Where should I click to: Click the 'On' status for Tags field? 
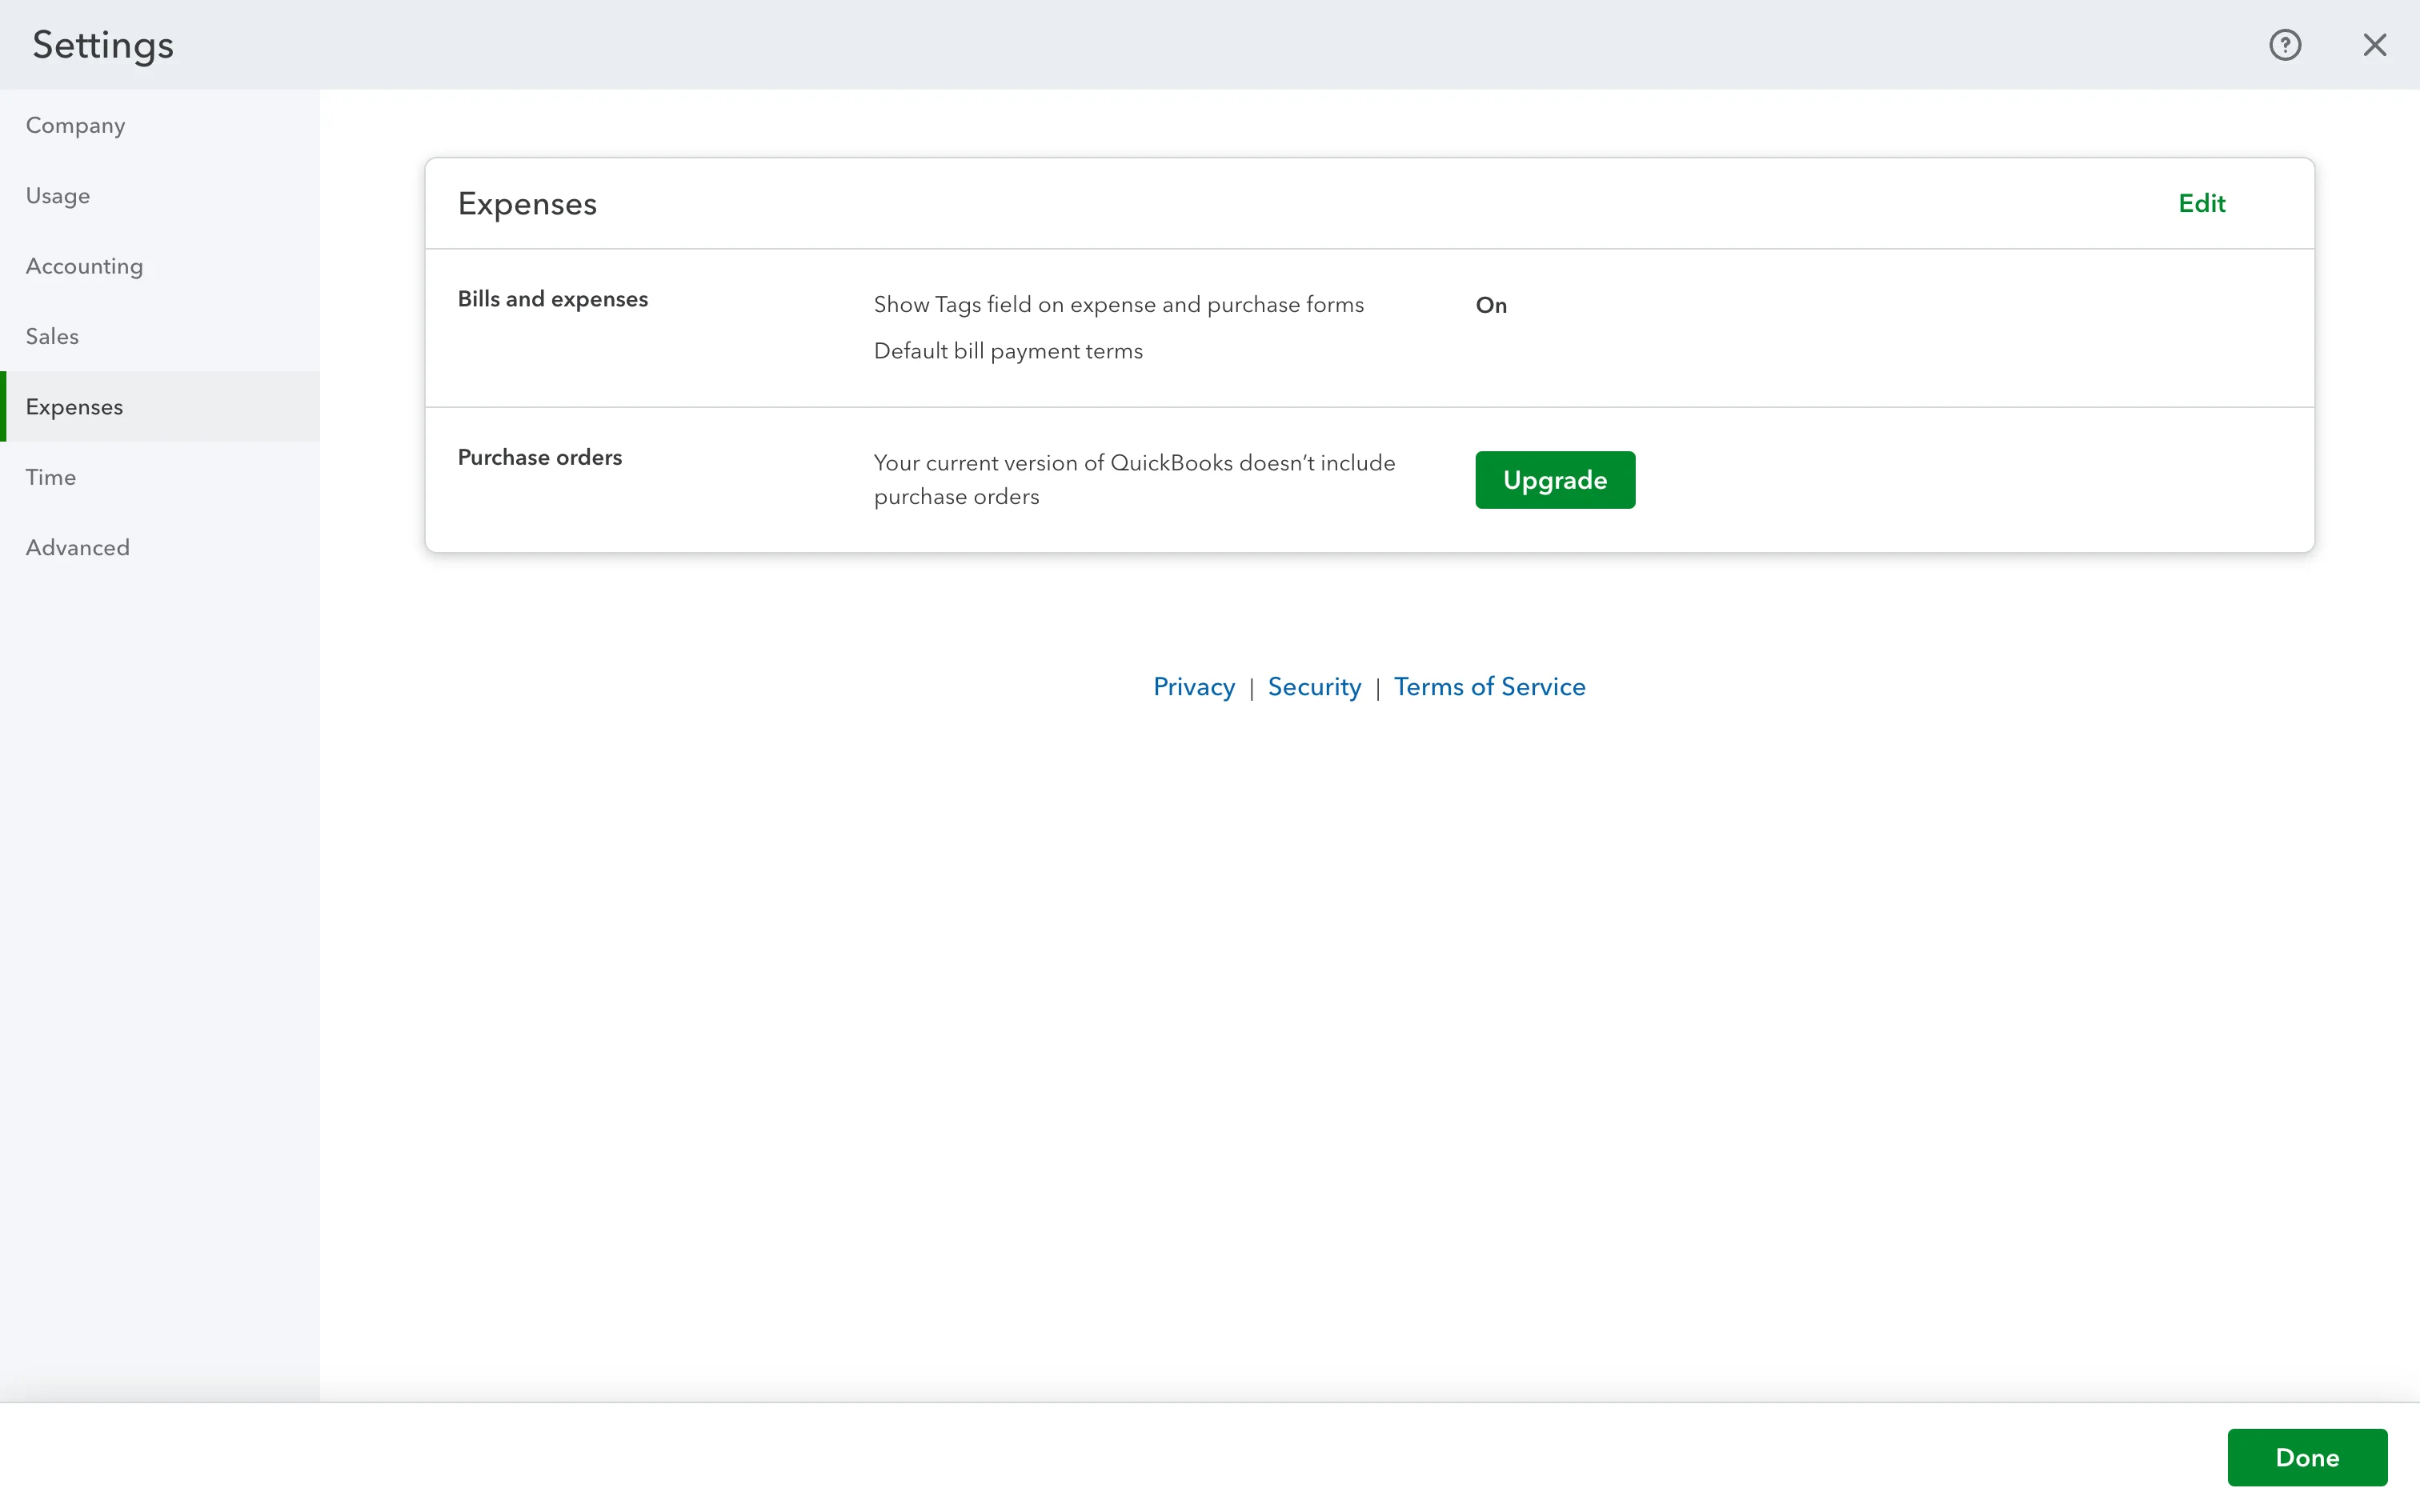pos(1490,305)
